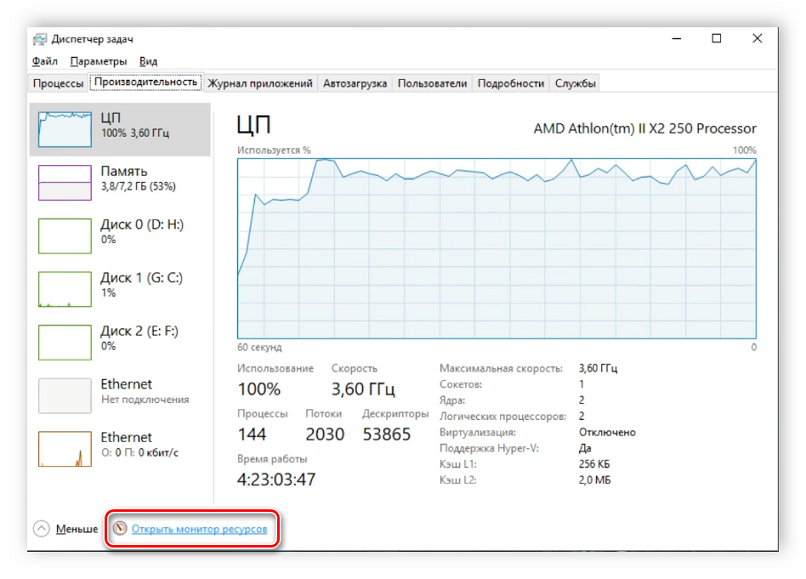
Task: Open the Пользователи tab
Action: 432,84
